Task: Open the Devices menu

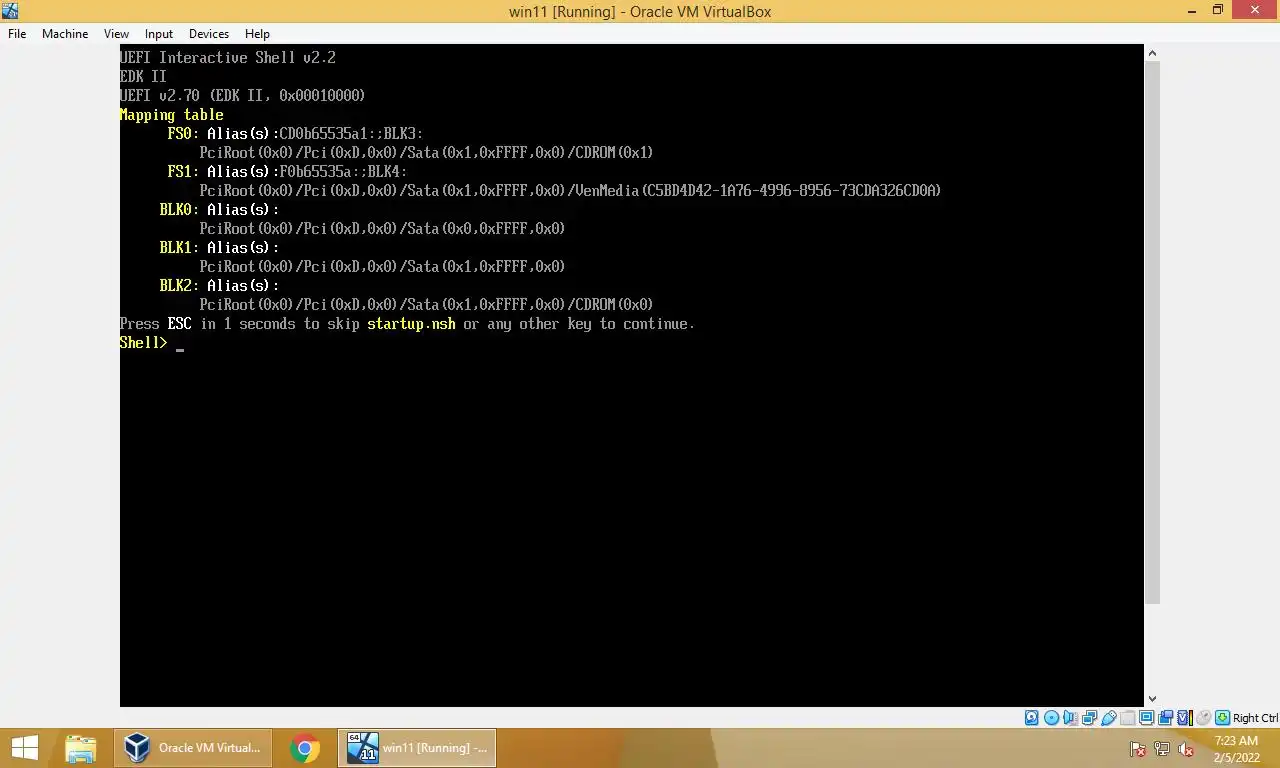Action: (209, 33)
